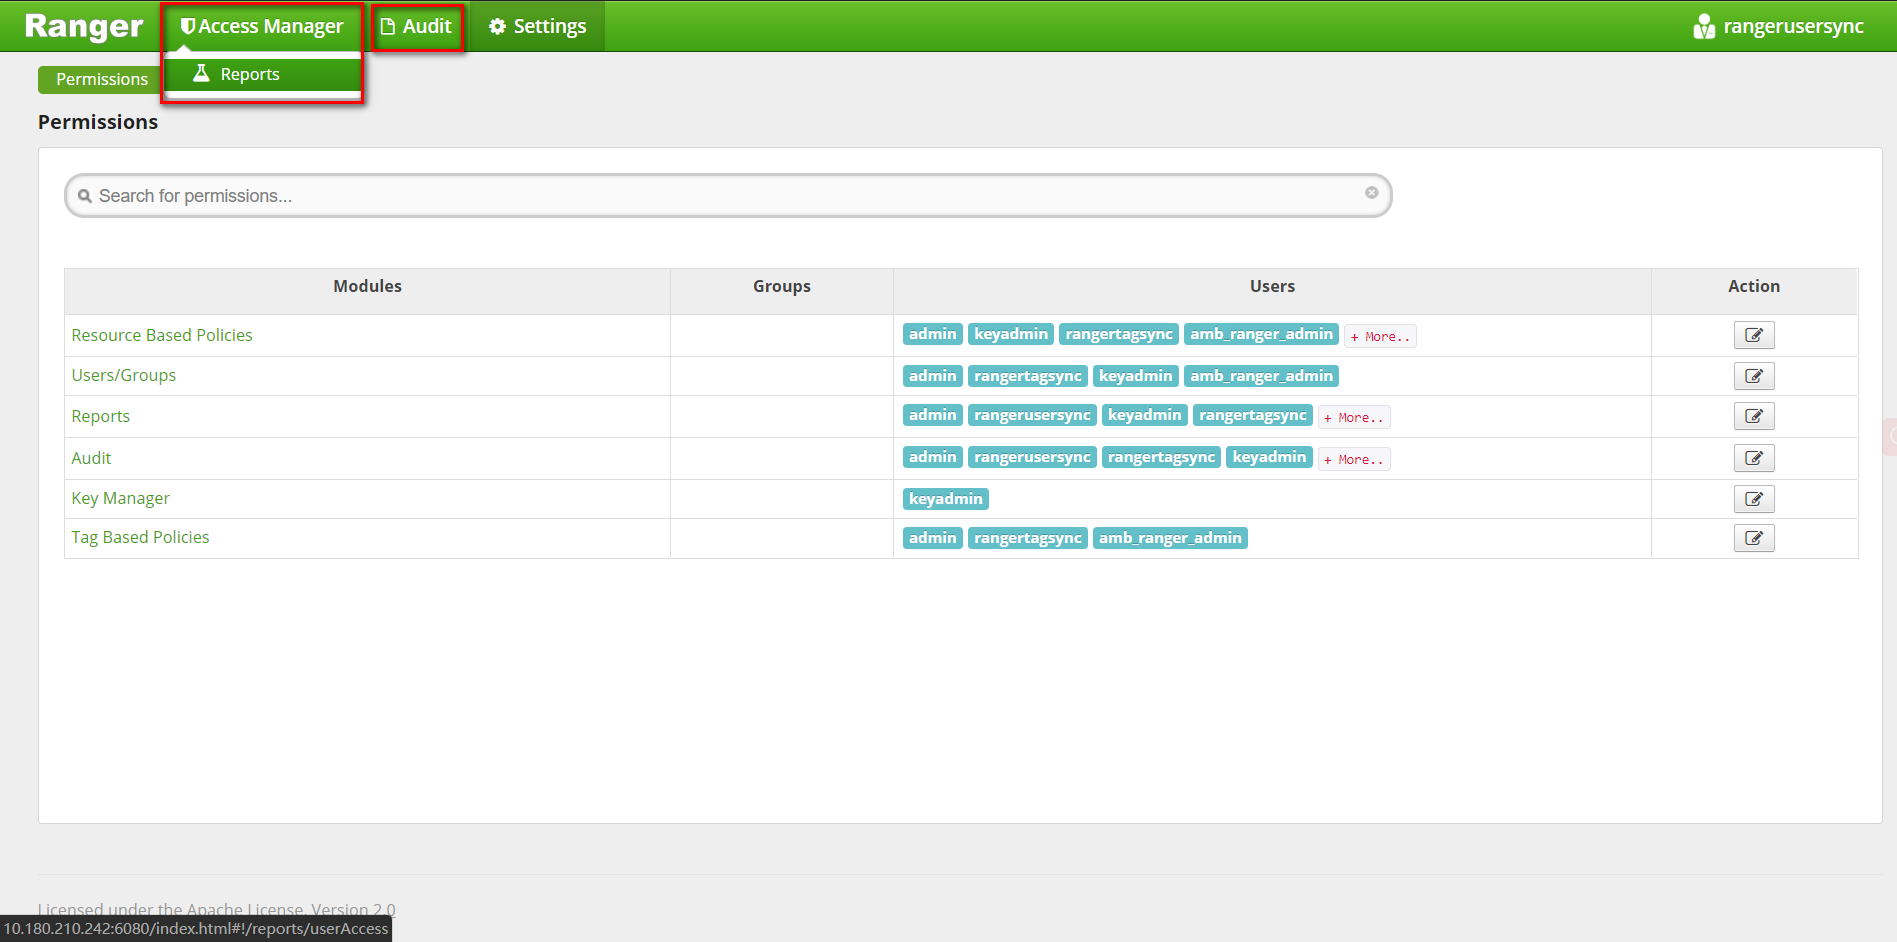
Task: Click the Apache License footer text
Action: coord(217,909)
